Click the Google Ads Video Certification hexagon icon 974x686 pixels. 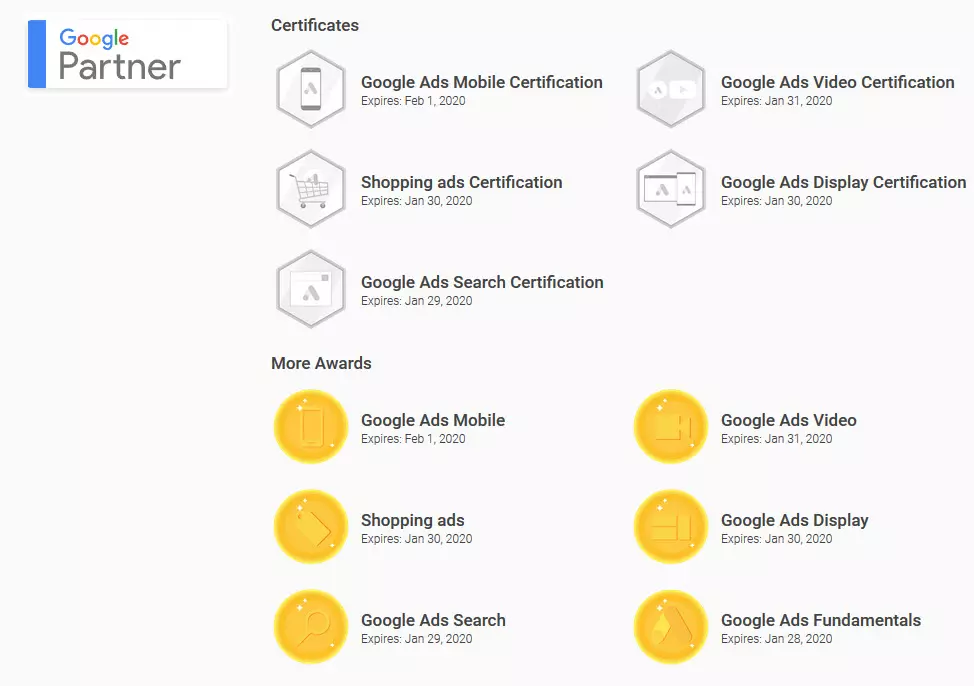(x=671, y=89)
